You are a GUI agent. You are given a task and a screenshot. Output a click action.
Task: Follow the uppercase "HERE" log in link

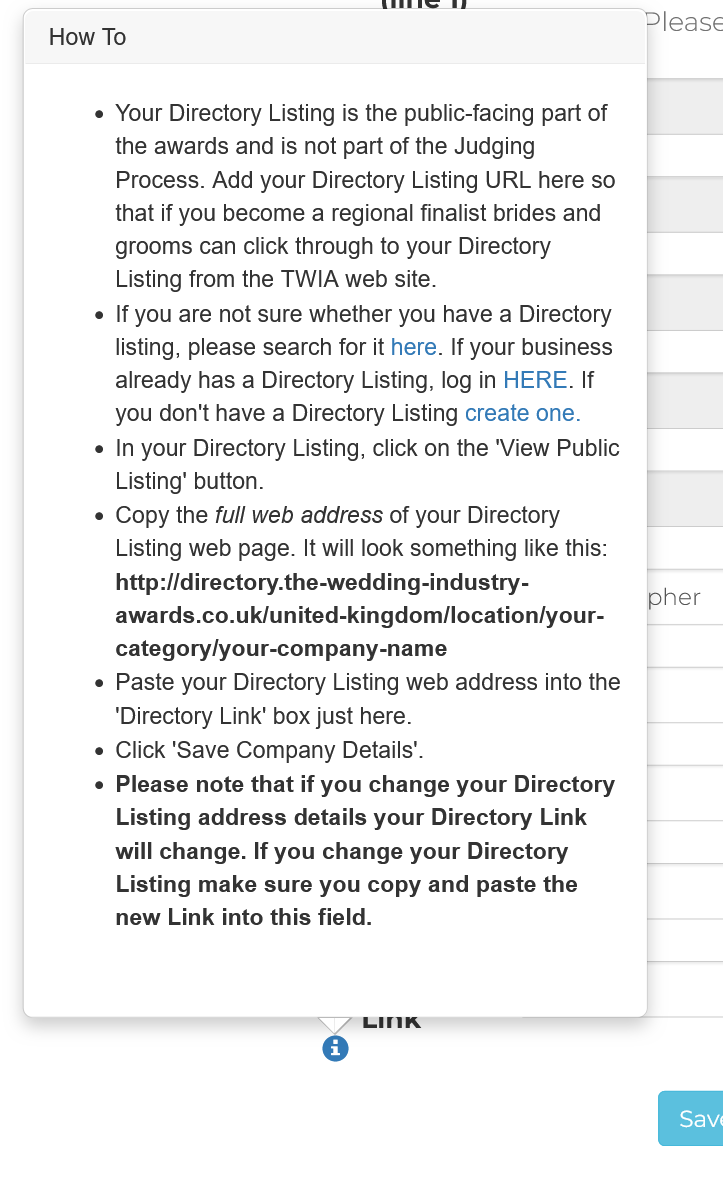[535, 380]
